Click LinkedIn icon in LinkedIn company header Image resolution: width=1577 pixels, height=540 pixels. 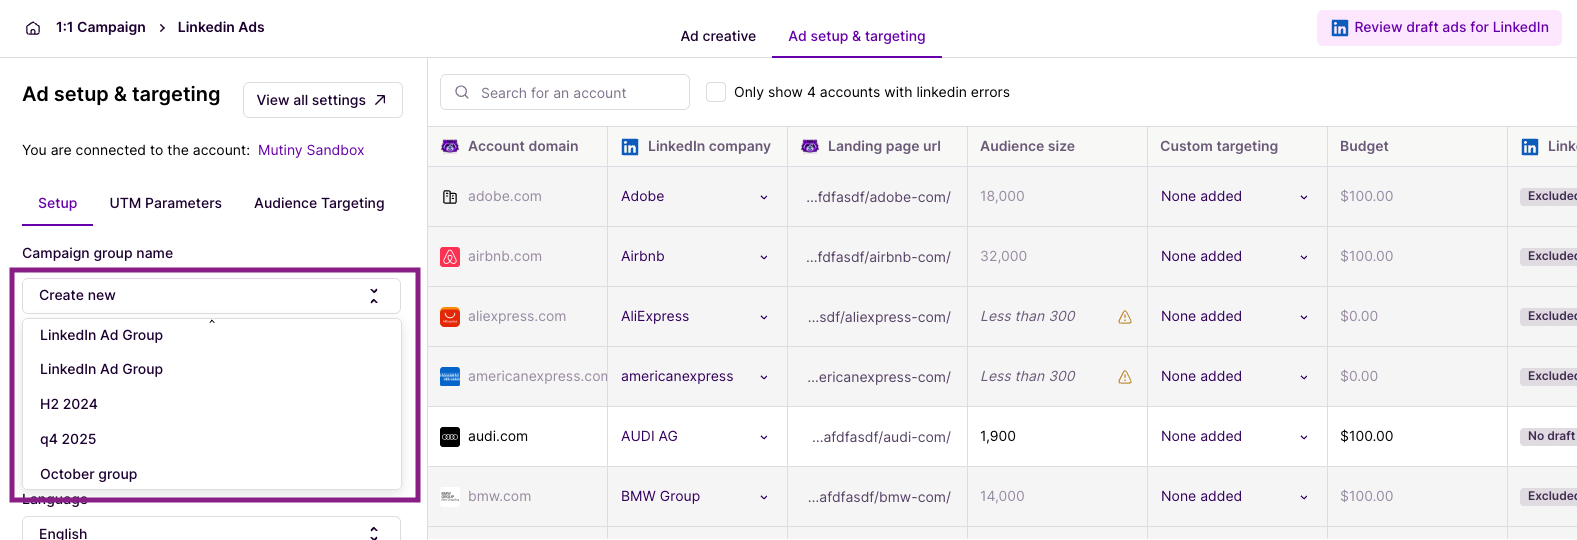pos(630,147)
